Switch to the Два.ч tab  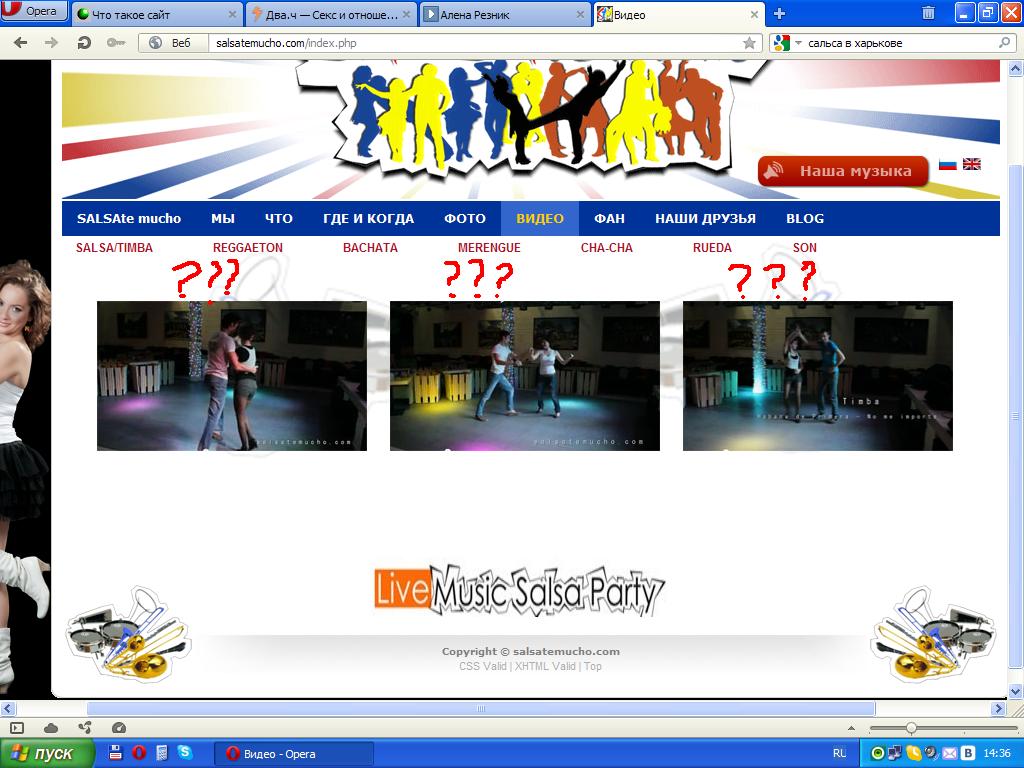click(331, 14)
